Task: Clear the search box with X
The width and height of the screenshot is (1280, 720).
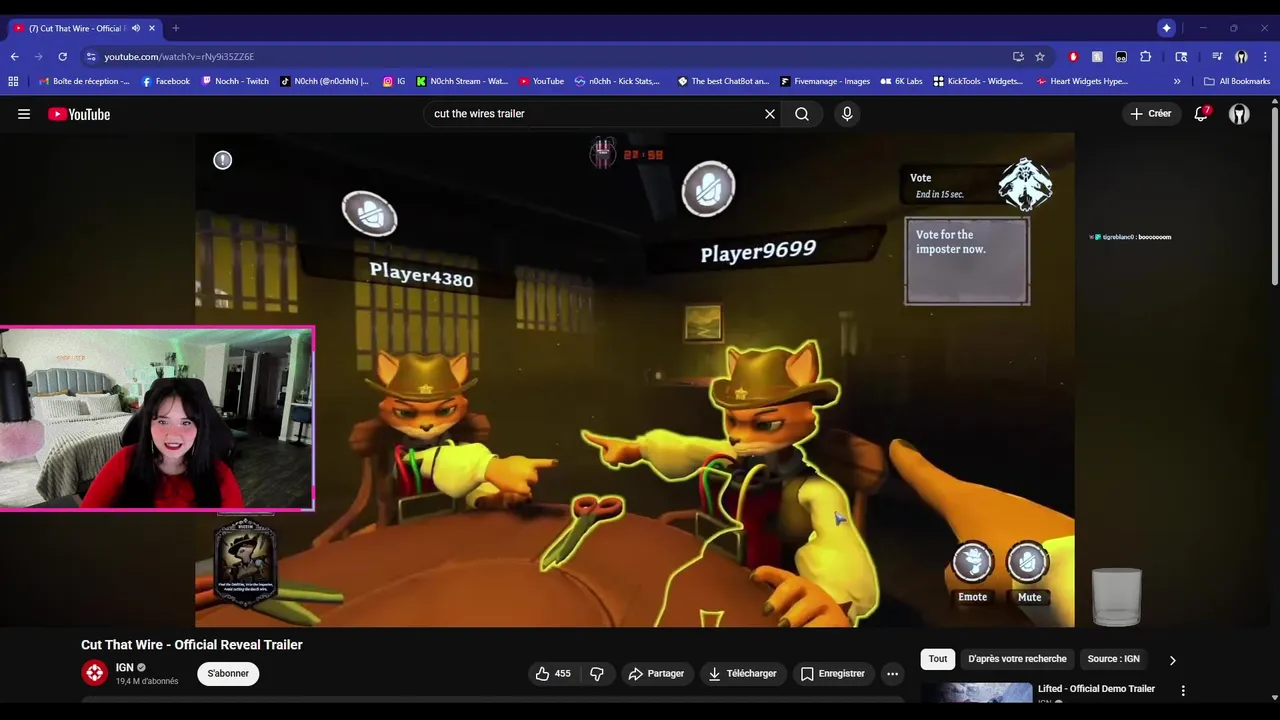Action: pos(770,114)
